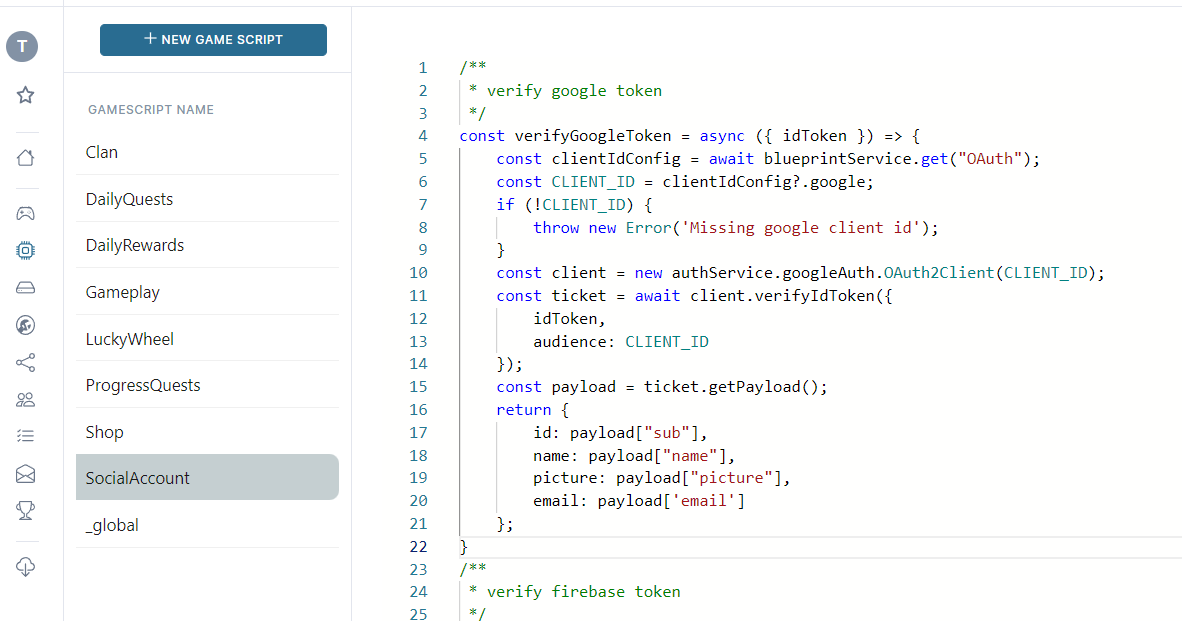Open the trophy leaderboard icon
1182x621 pixels.
pyautogui.click(x=26, y=511)
